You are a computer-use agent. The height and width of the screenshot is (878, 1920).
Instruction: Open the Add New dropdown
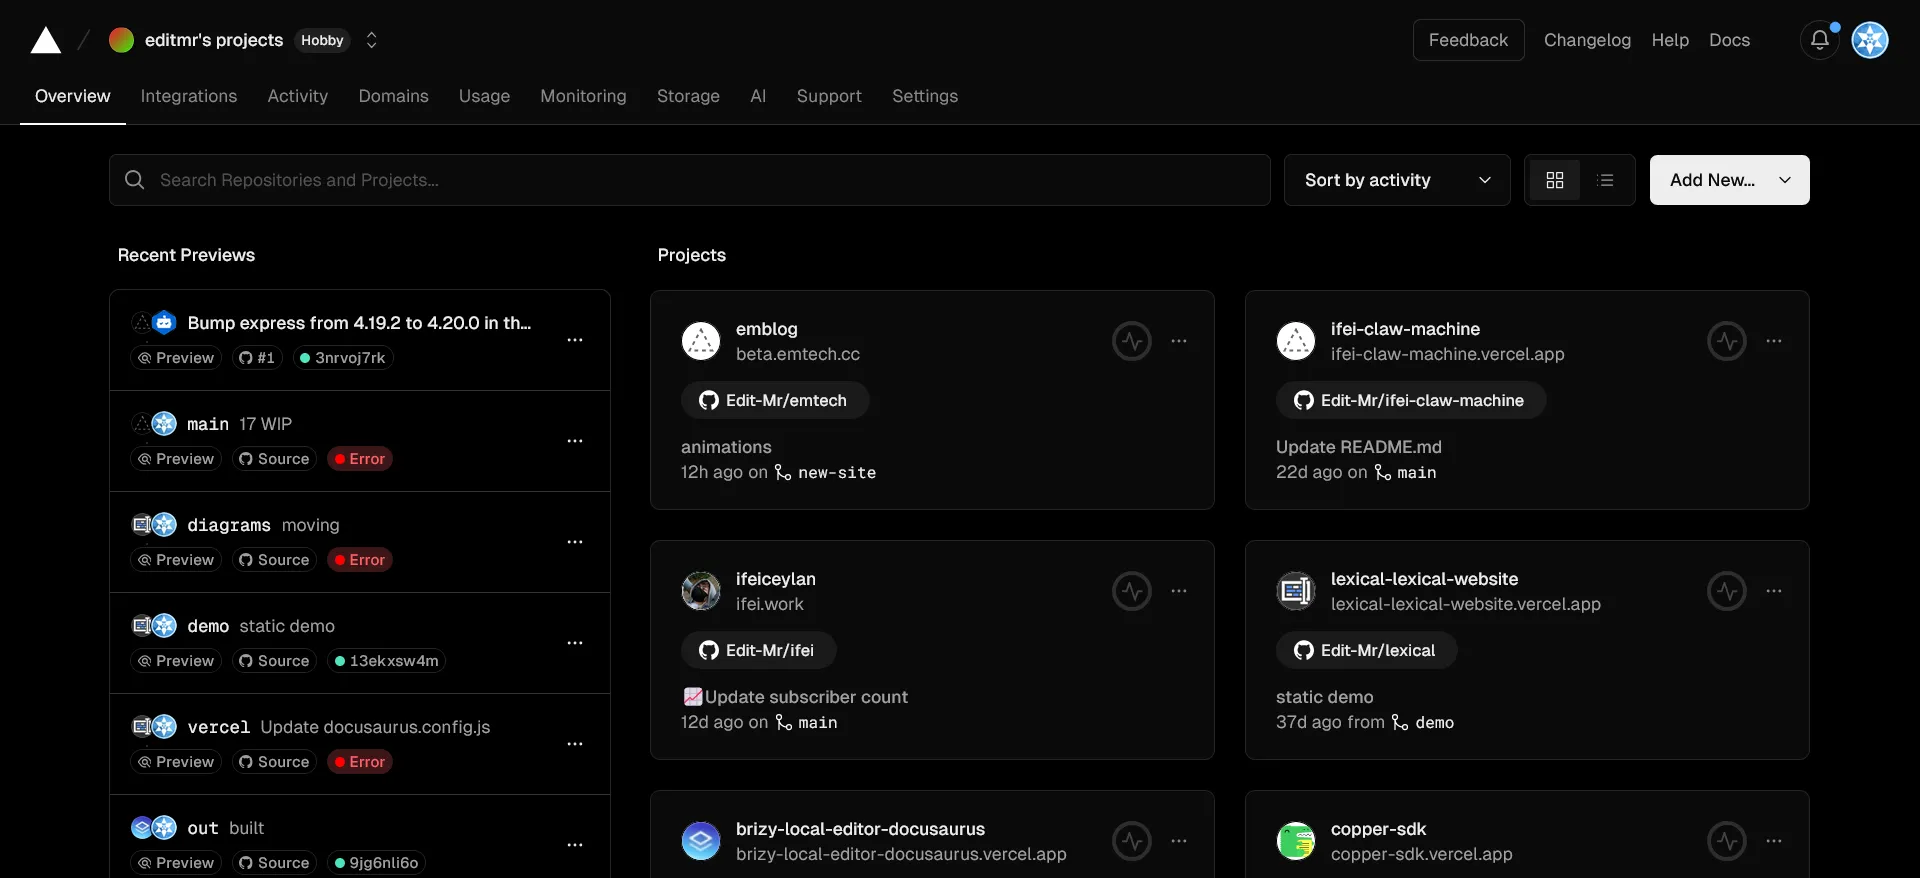1729,180
